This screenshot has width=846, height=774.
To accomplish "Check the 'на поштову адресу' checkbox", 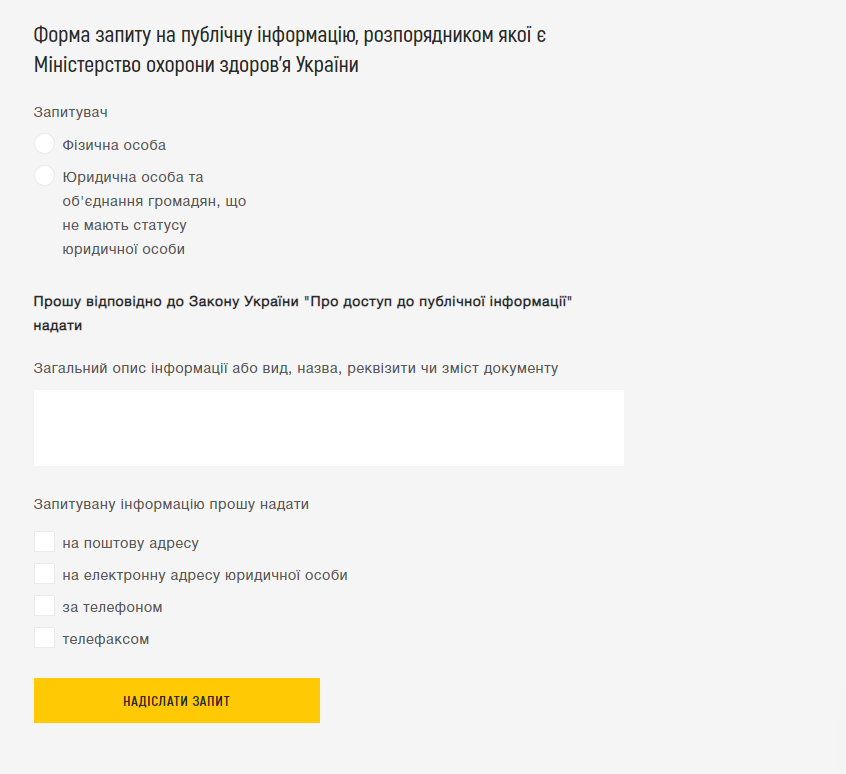I will pos(44,542).
